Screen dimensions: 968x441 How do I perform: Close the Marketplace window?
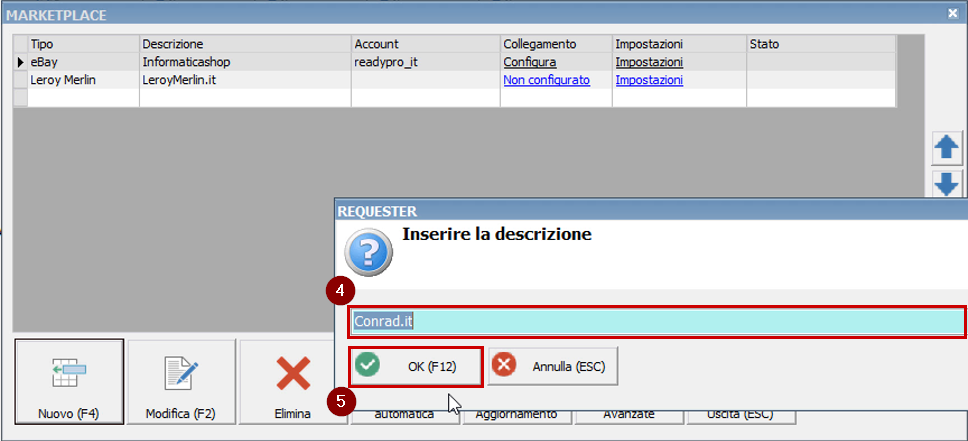[x=953, y=12]
